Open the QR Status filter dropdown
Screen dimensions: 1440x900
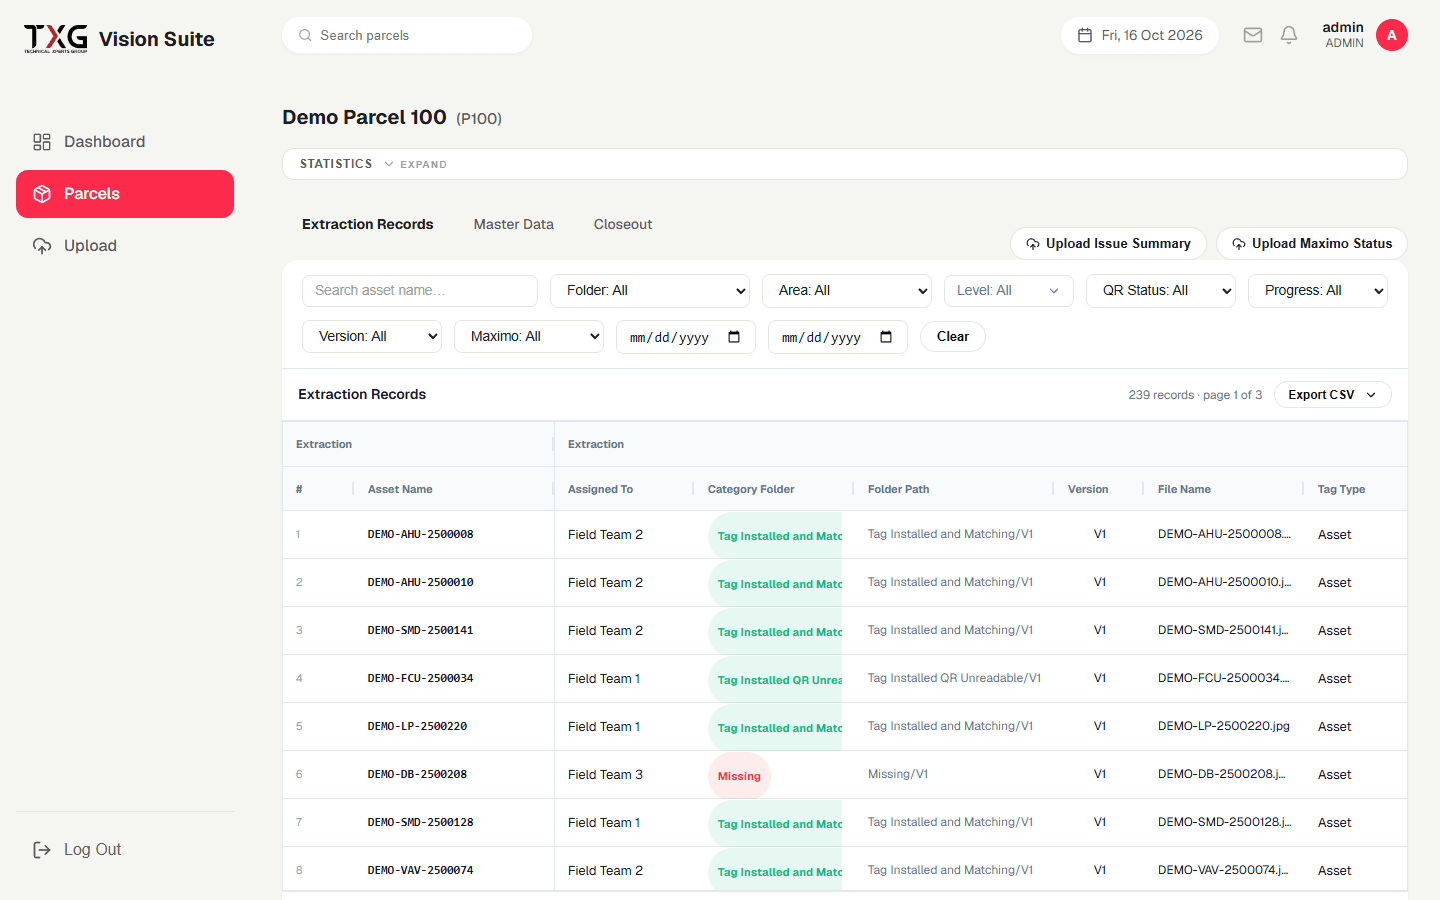coord(1161,291)
